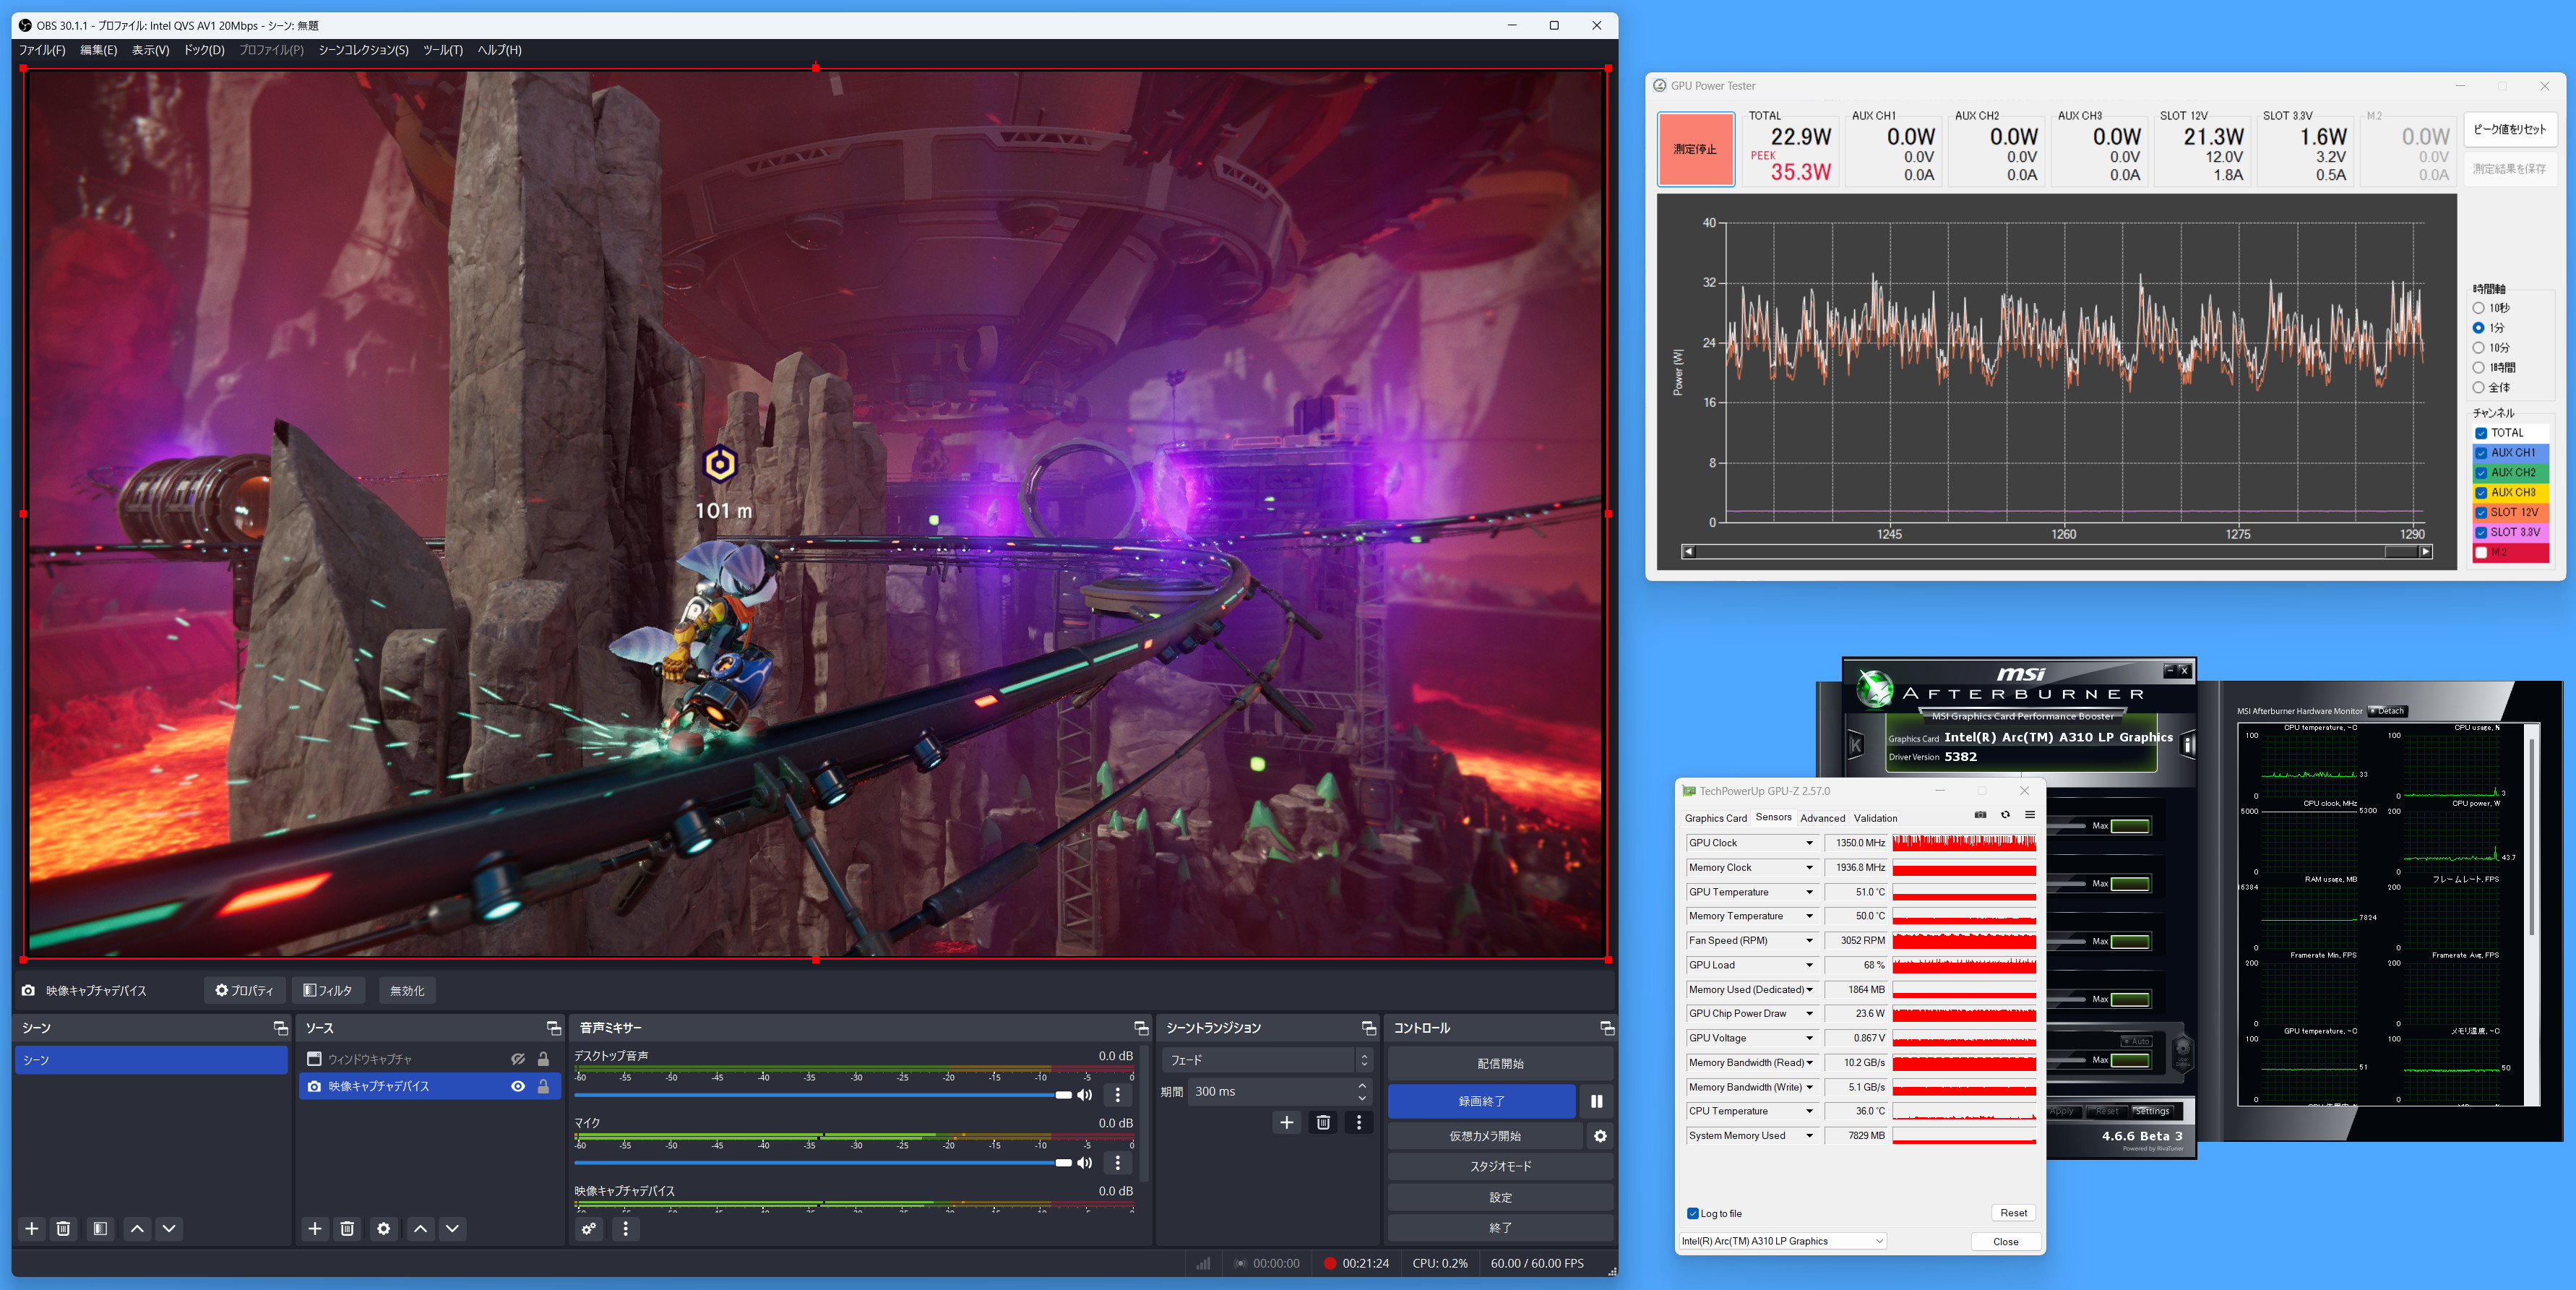Toggle lock on 映像キャプチャデバイス source

(x=543, y=1086)
